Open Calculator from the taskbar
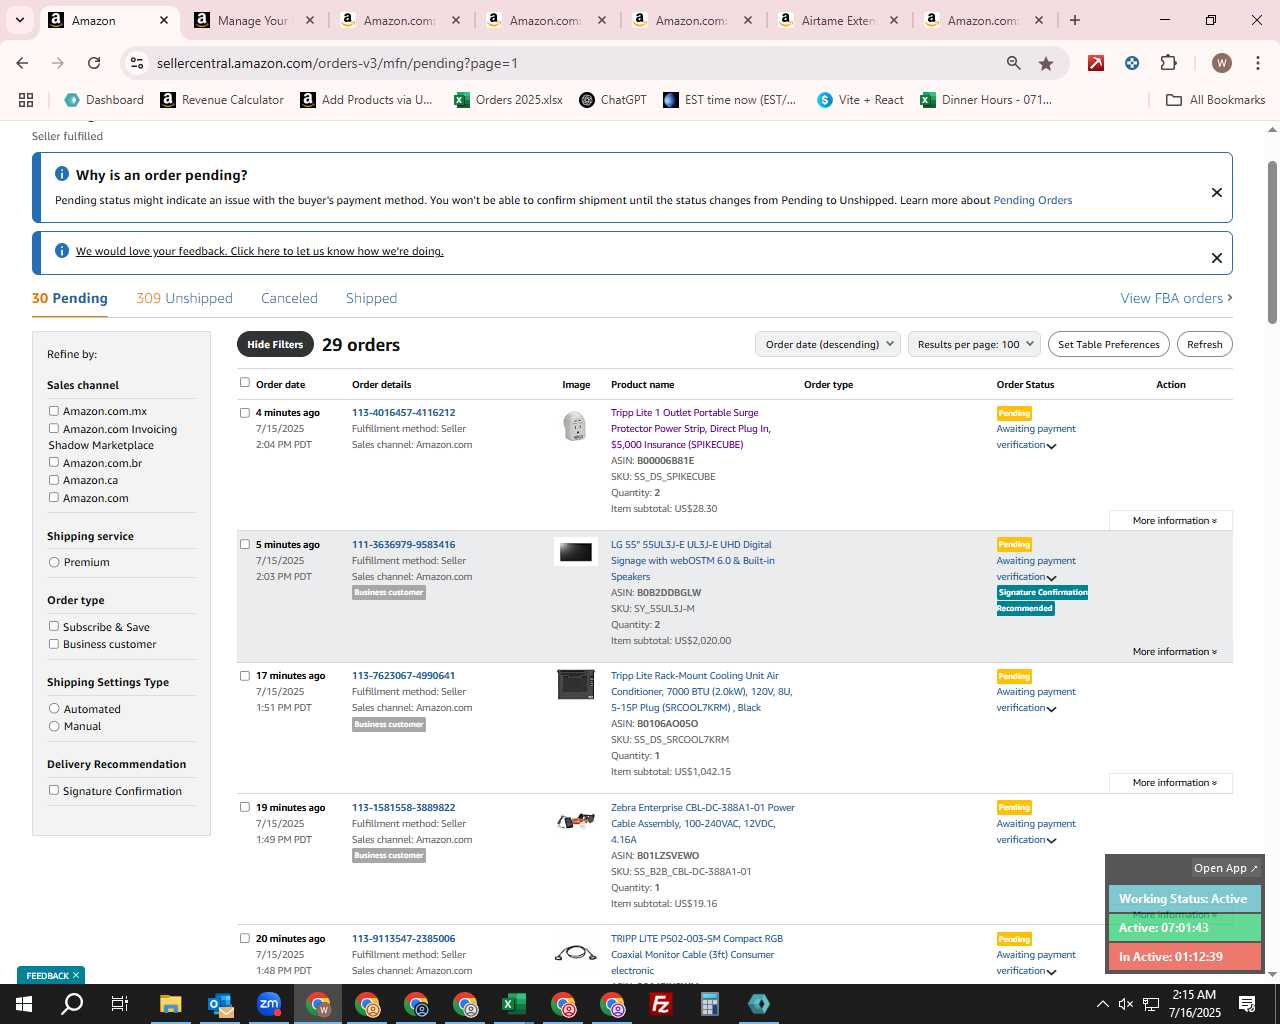Image resolution: width=1280 pixels, height=1024 pixels. (710, 1004)
